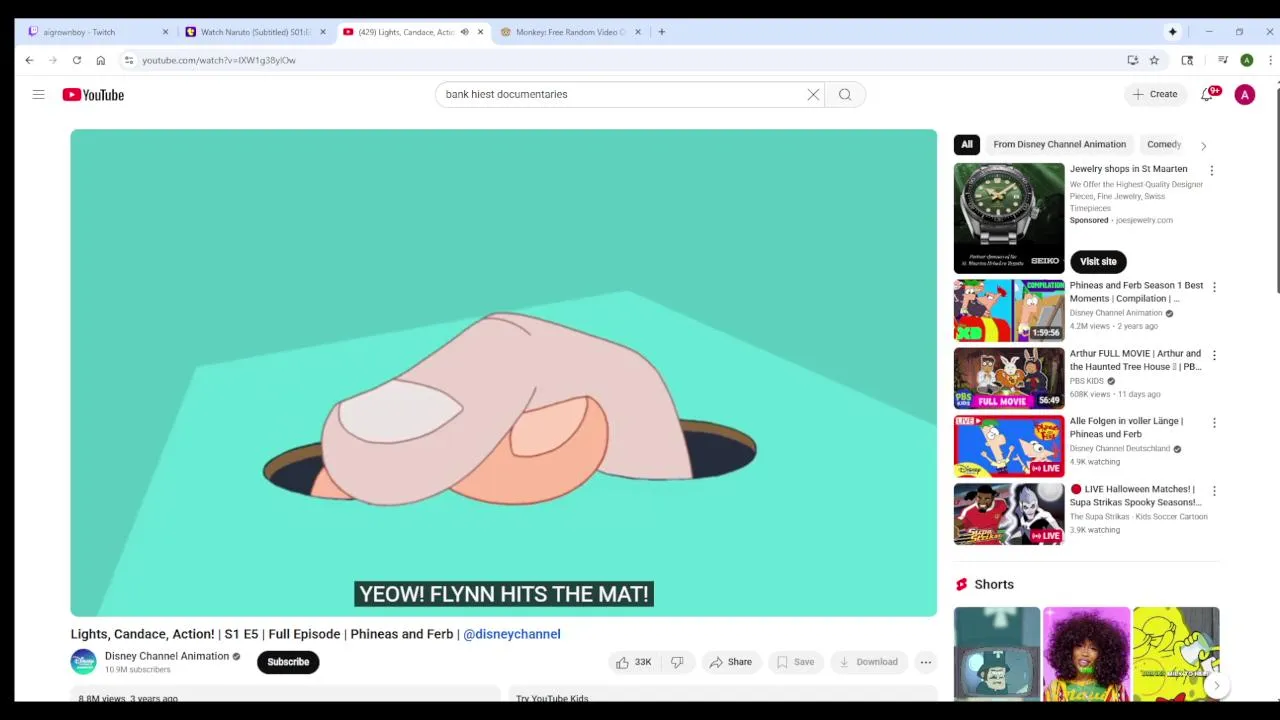Image resolution: width=1280 pixels, height=720 pixels.
Task: Mute the YouTube tab audio icon
Action: pyautogui.click(x=464, y=32)
